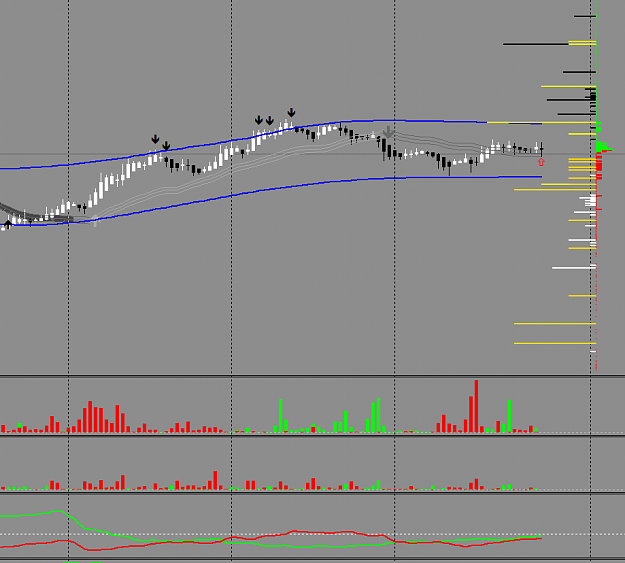This screenshot has width=625, height=563.
Task: Click the longest white horizontal level line
Action: pyautogui.click(x=574, y=268)
